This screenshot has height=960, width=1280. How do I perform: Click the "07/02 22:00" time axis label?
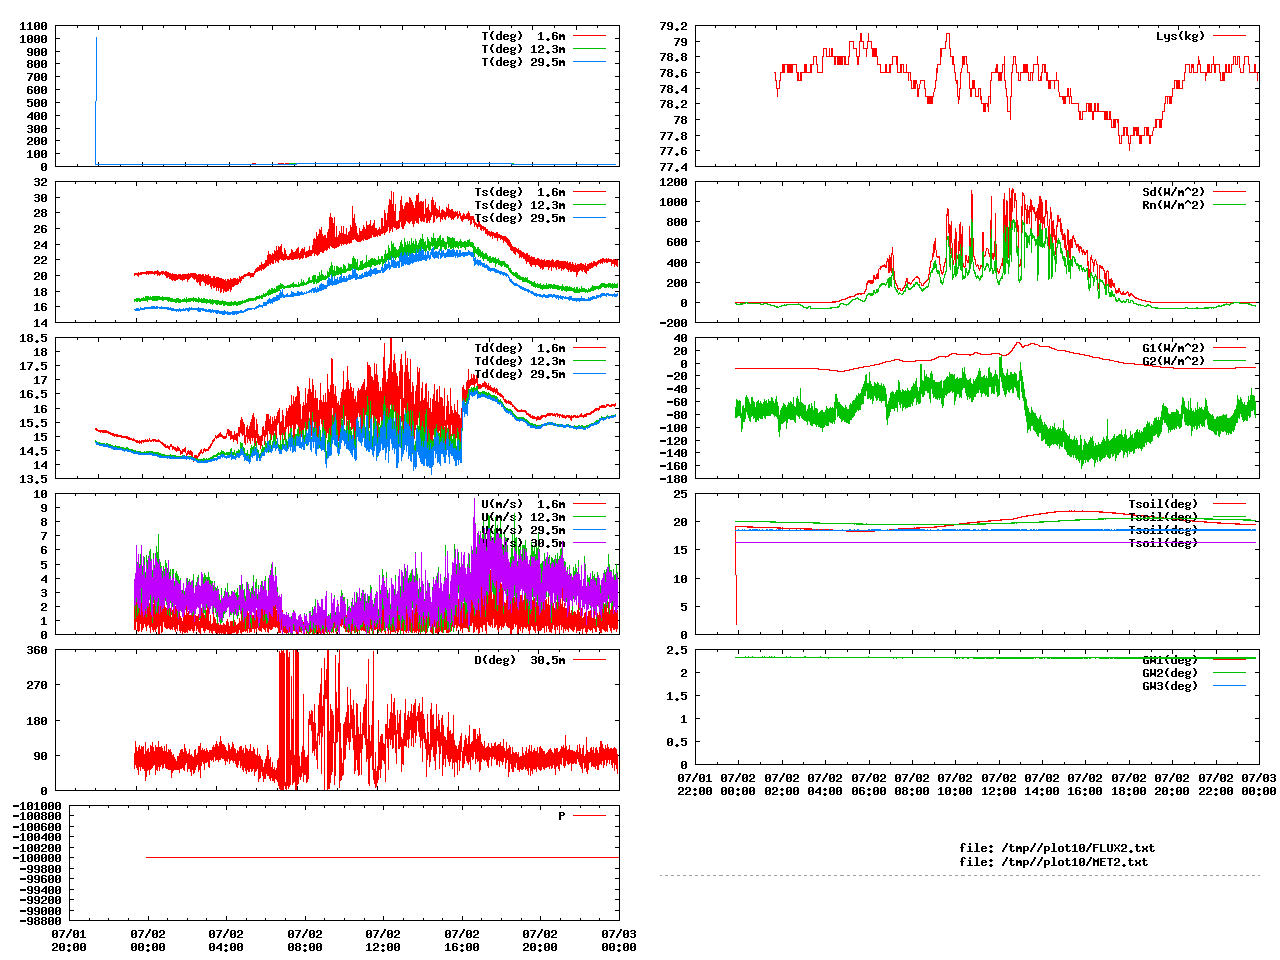point(1216,784)
